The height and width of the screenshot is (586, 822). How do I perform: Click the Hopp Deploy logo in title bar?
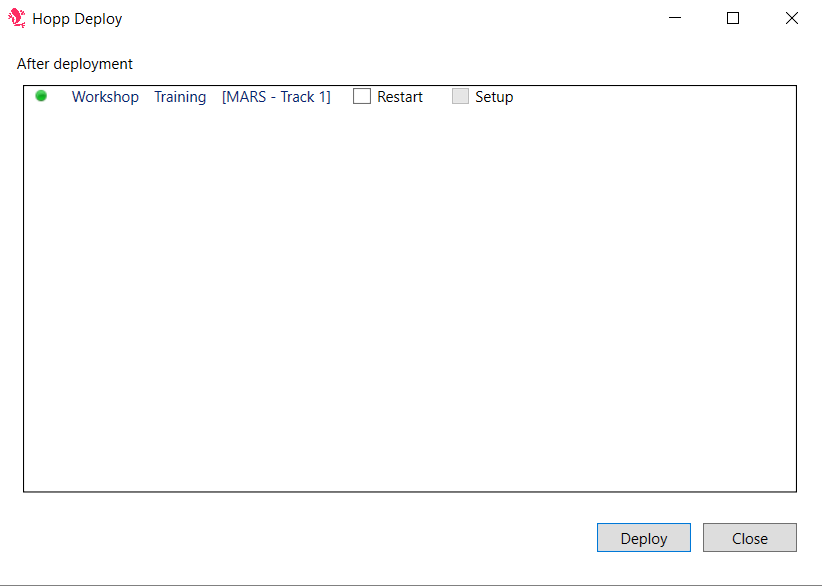(18, 17)
